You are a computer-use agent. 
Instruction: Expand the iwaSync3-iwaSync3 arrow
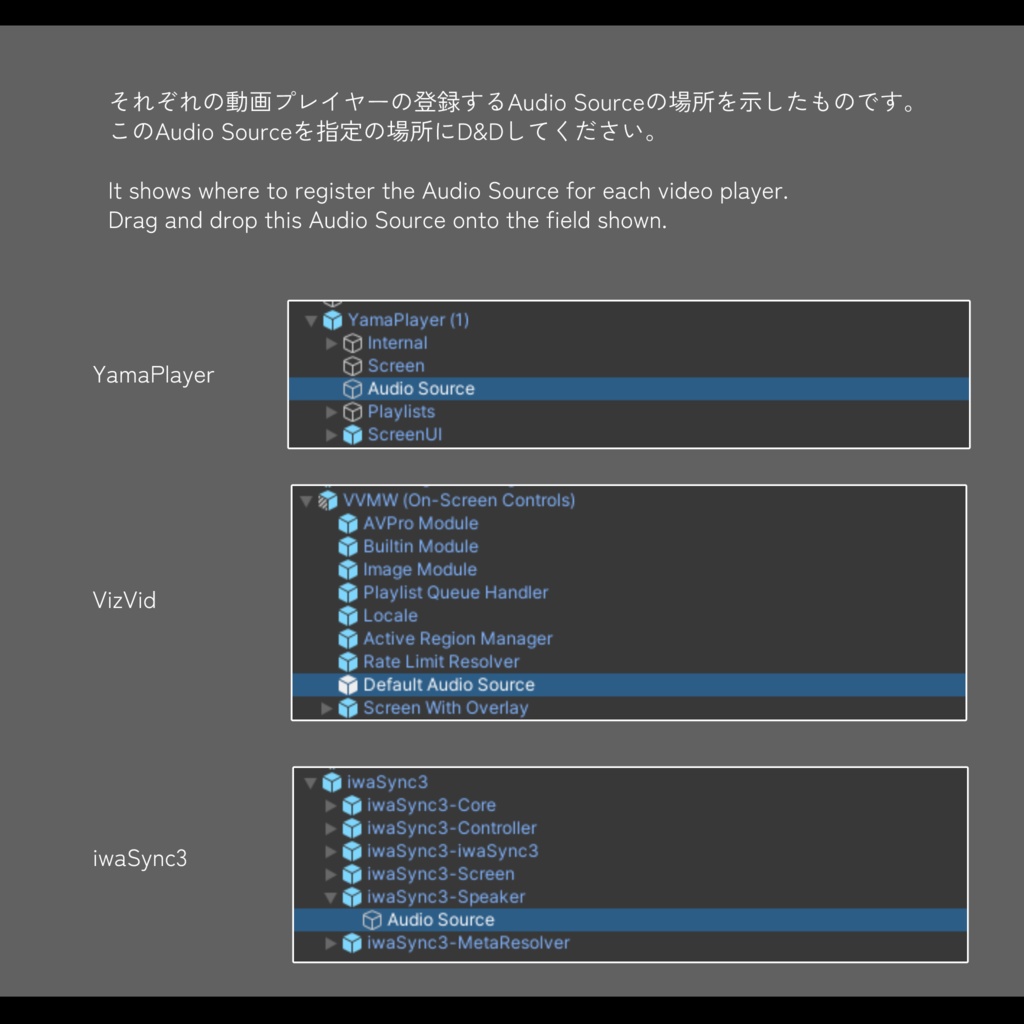[x=330, y=851]
